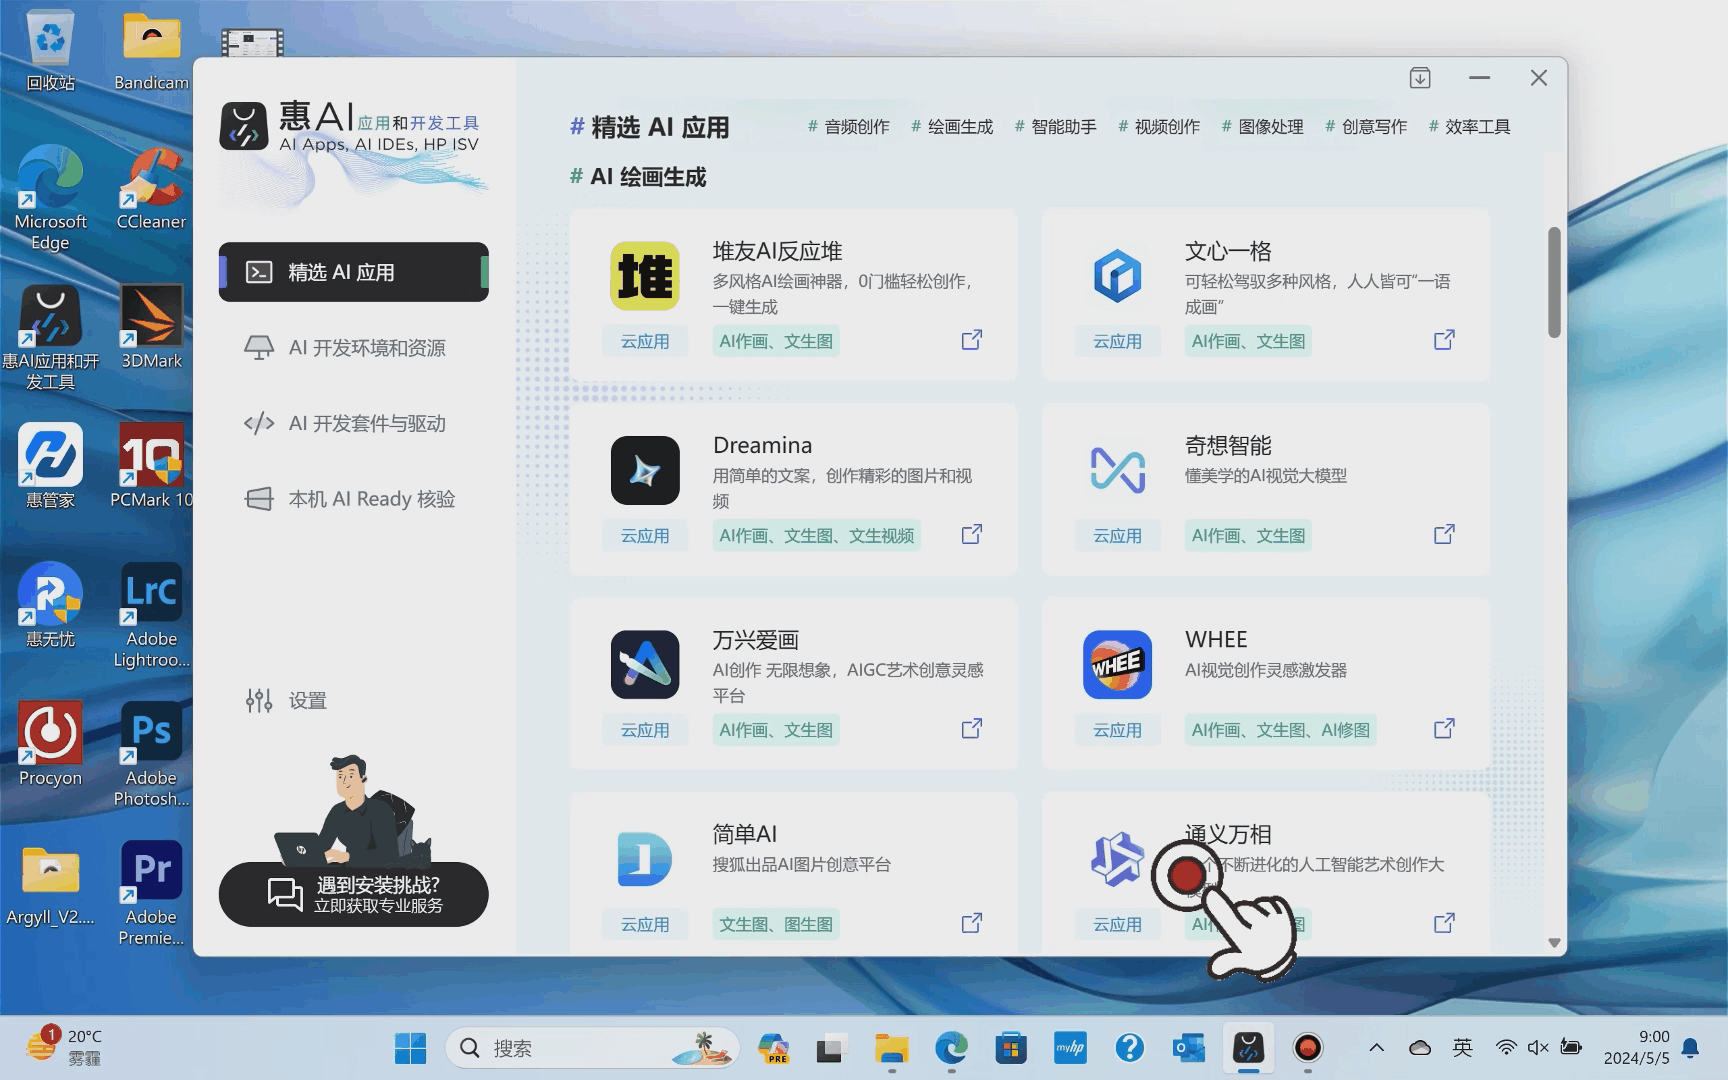Open external link for 堆友AI反应堆
The image size is (1728, 1080).
(x=972, y=340)
